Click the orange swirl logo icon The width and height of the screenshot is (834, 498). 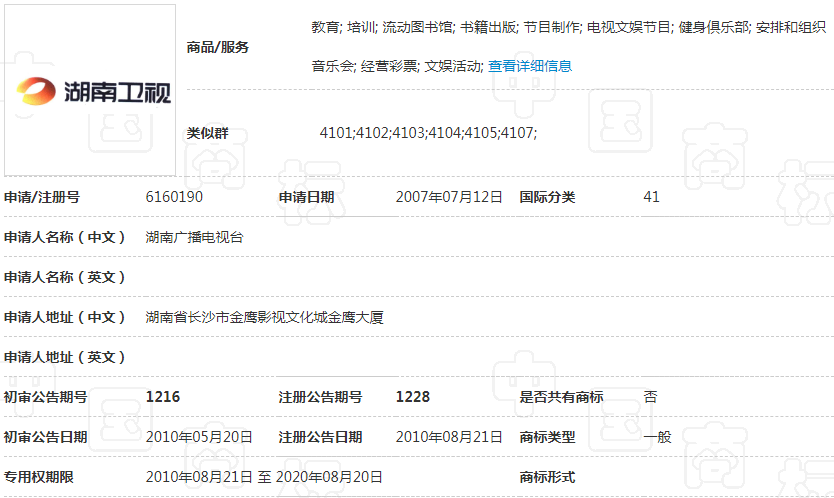36,91
